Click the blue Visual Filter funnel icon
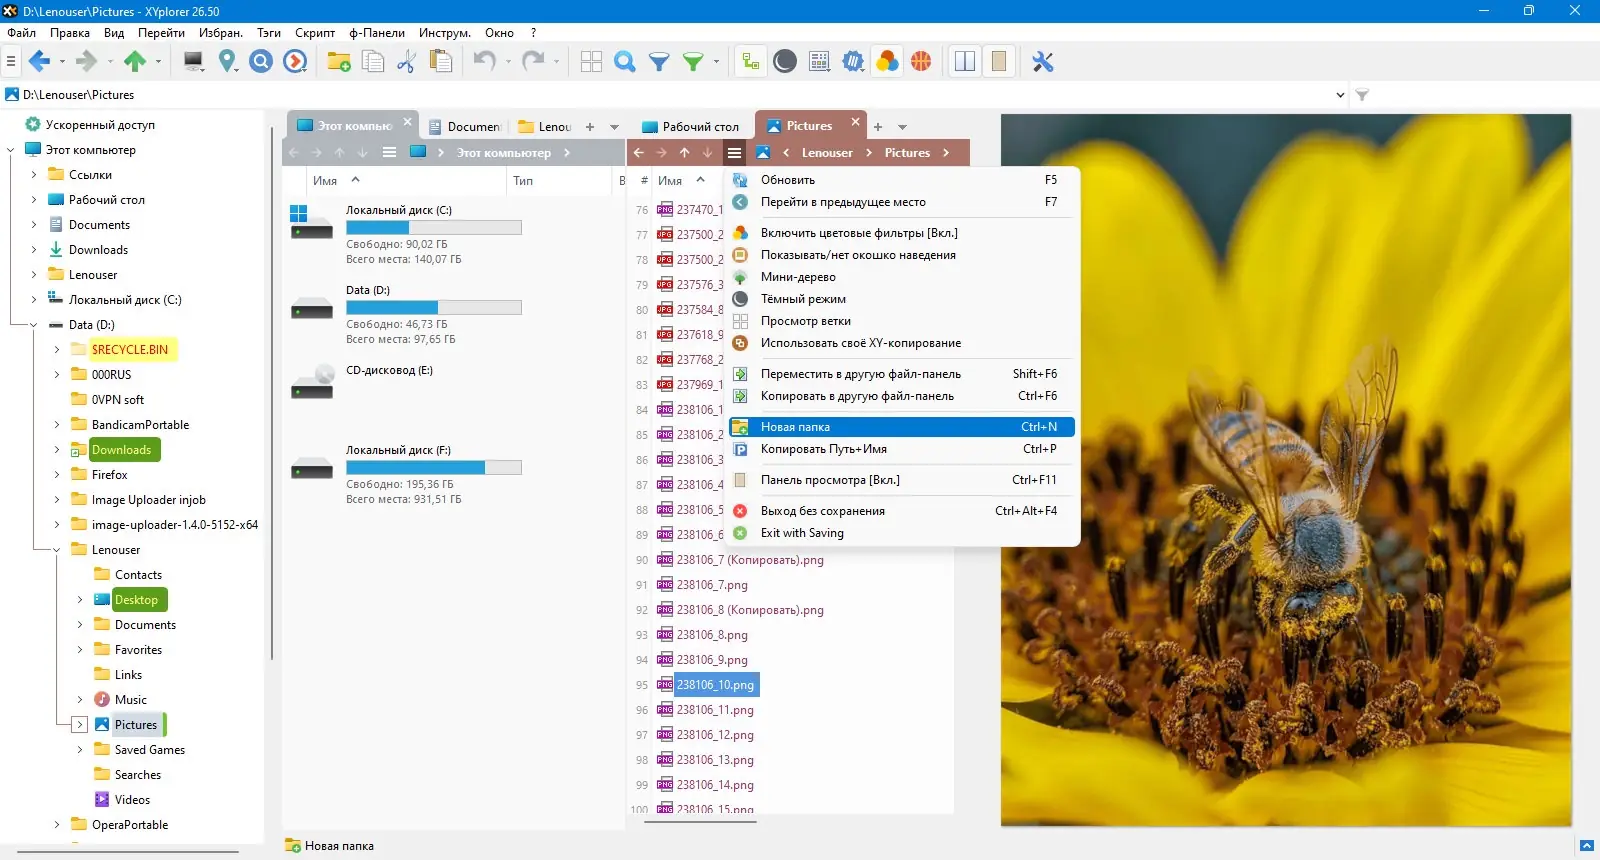Screen dimensions: 1600x860 [659, 62]
